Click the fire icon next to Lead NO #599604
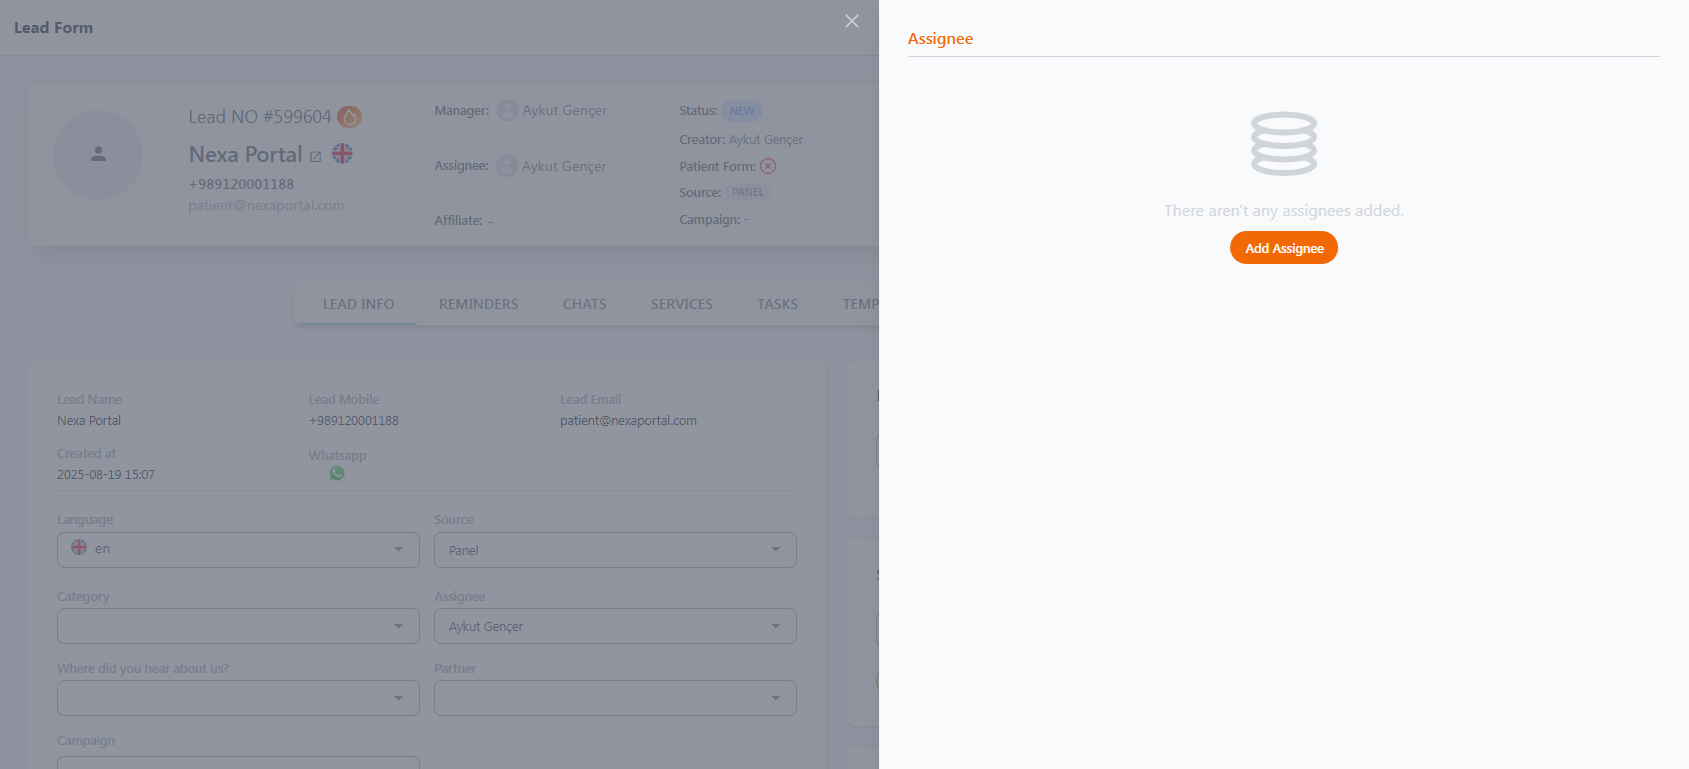Image resolution: width=1689 pixels, height=769 pixels. point(349,117)
